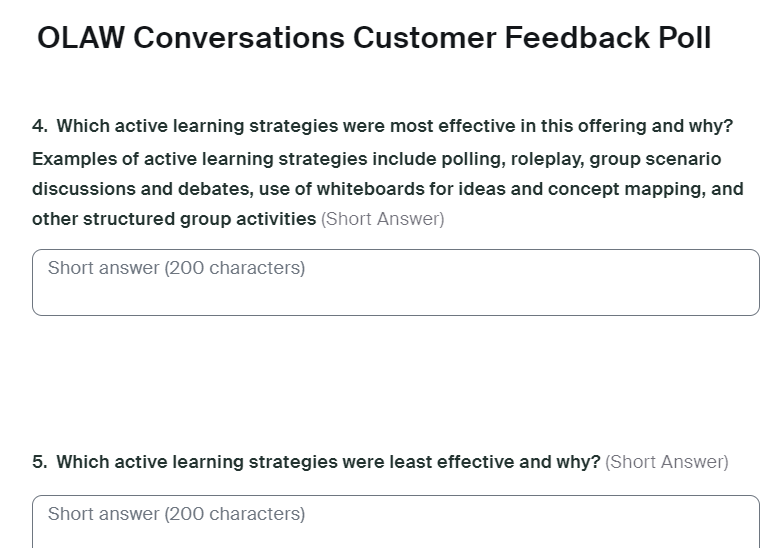Click the question number 4 label
The height and width of the screenshot is (552, 783).
(x=39, y=126)
